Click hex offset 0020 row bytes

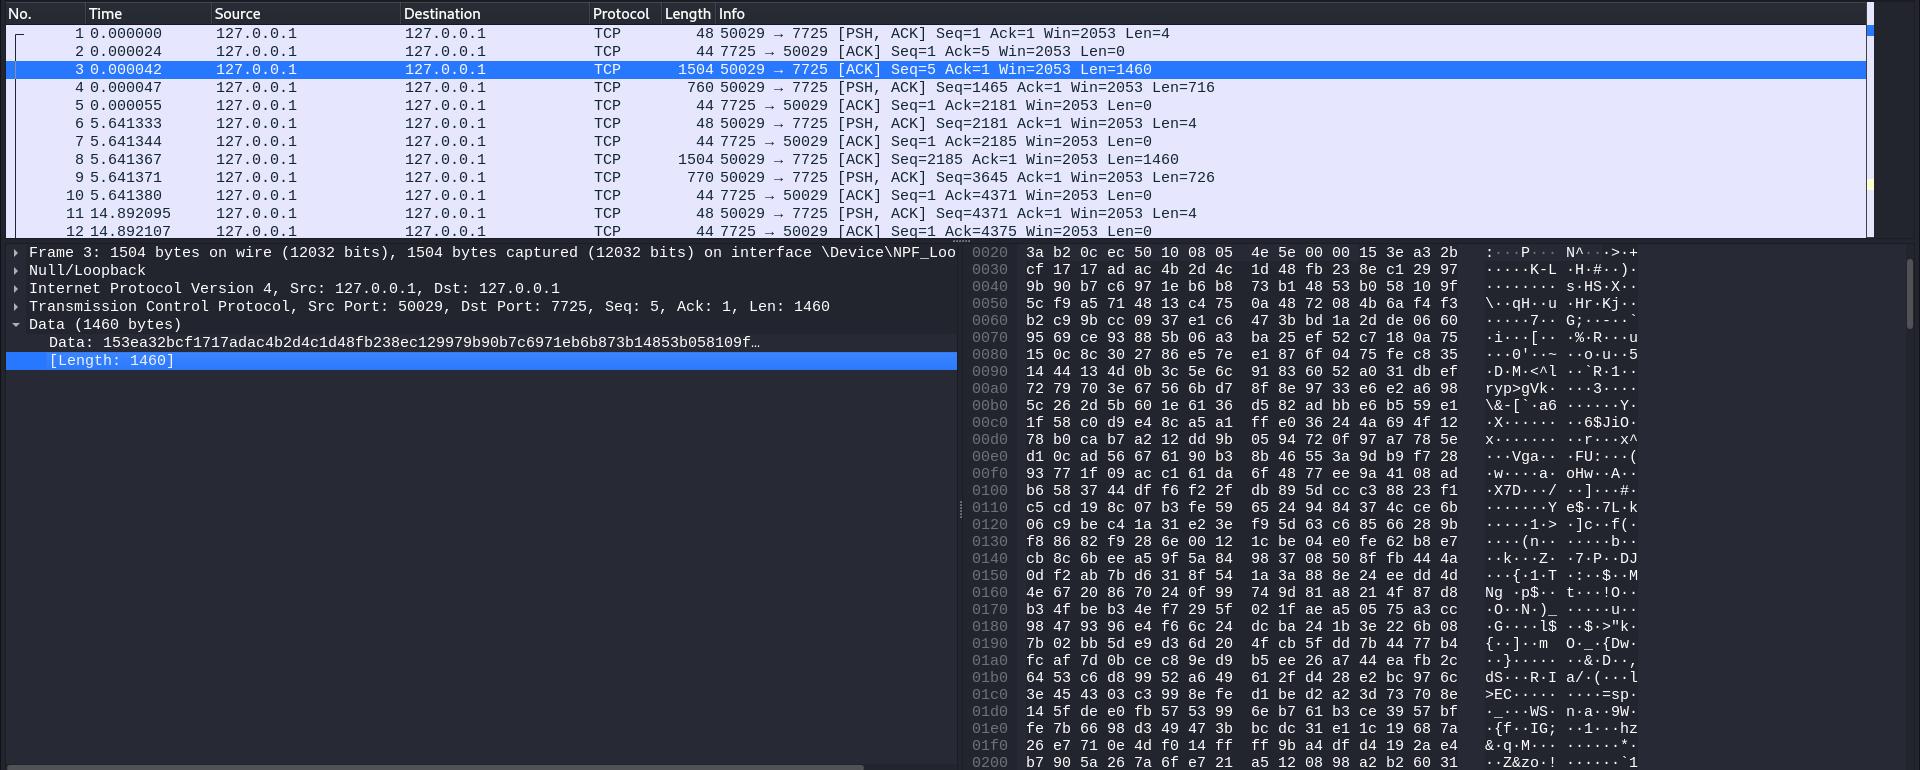coord(1242,253)
